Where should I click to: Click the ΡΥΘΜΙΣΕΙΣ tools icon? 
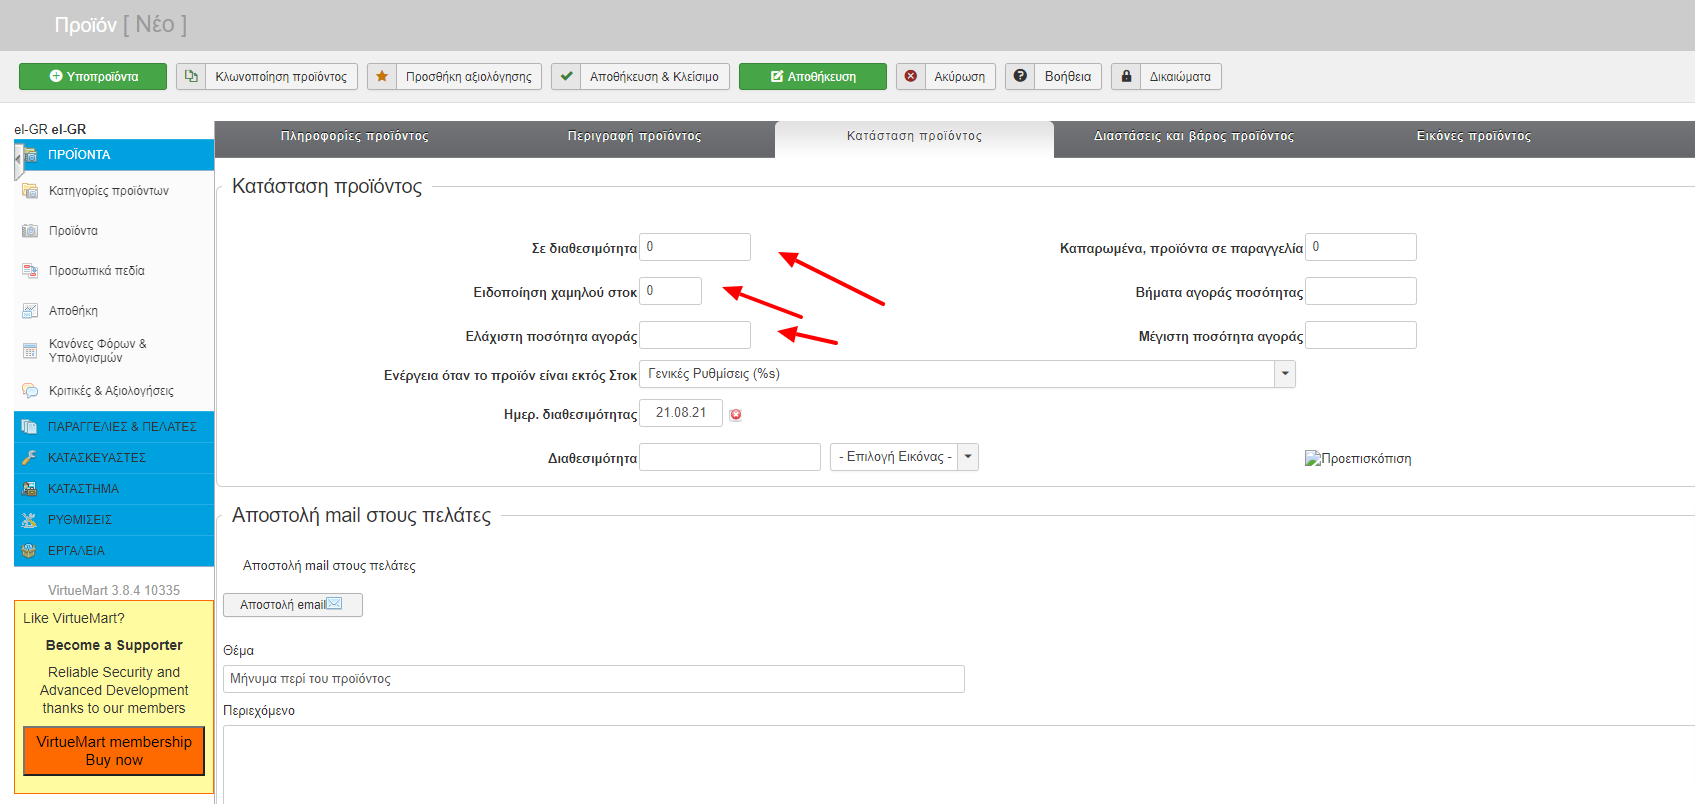click(29, 520)
